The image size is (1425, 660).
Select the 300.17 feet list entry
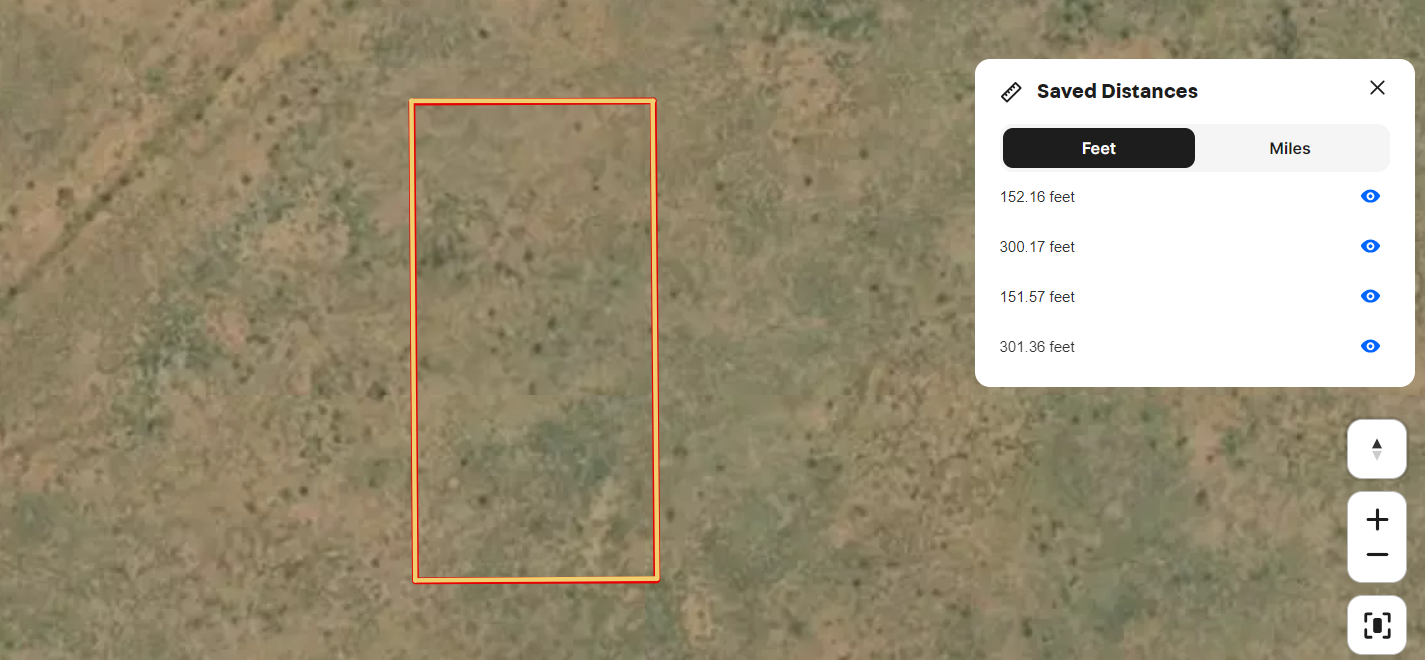coord(1037,247)
